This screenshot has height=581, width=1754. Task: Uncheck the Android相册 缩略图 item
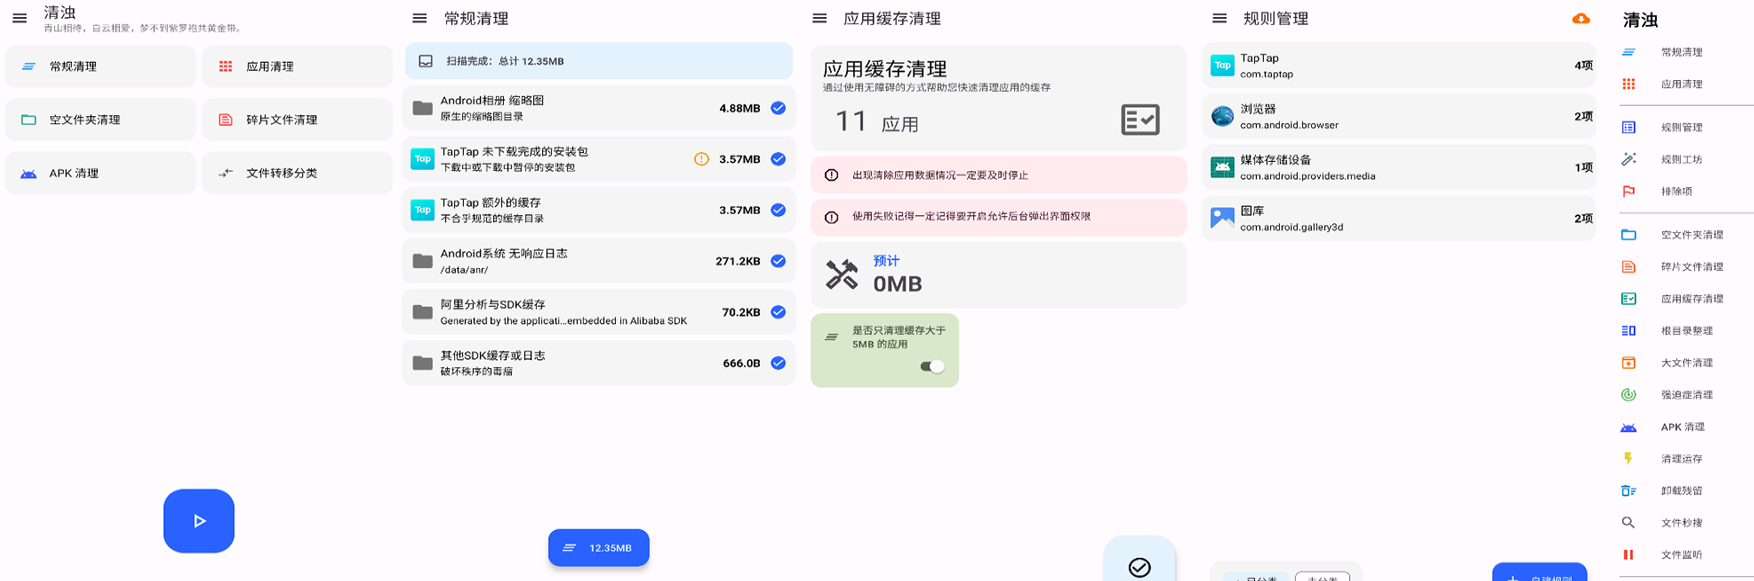pos(778,108)
